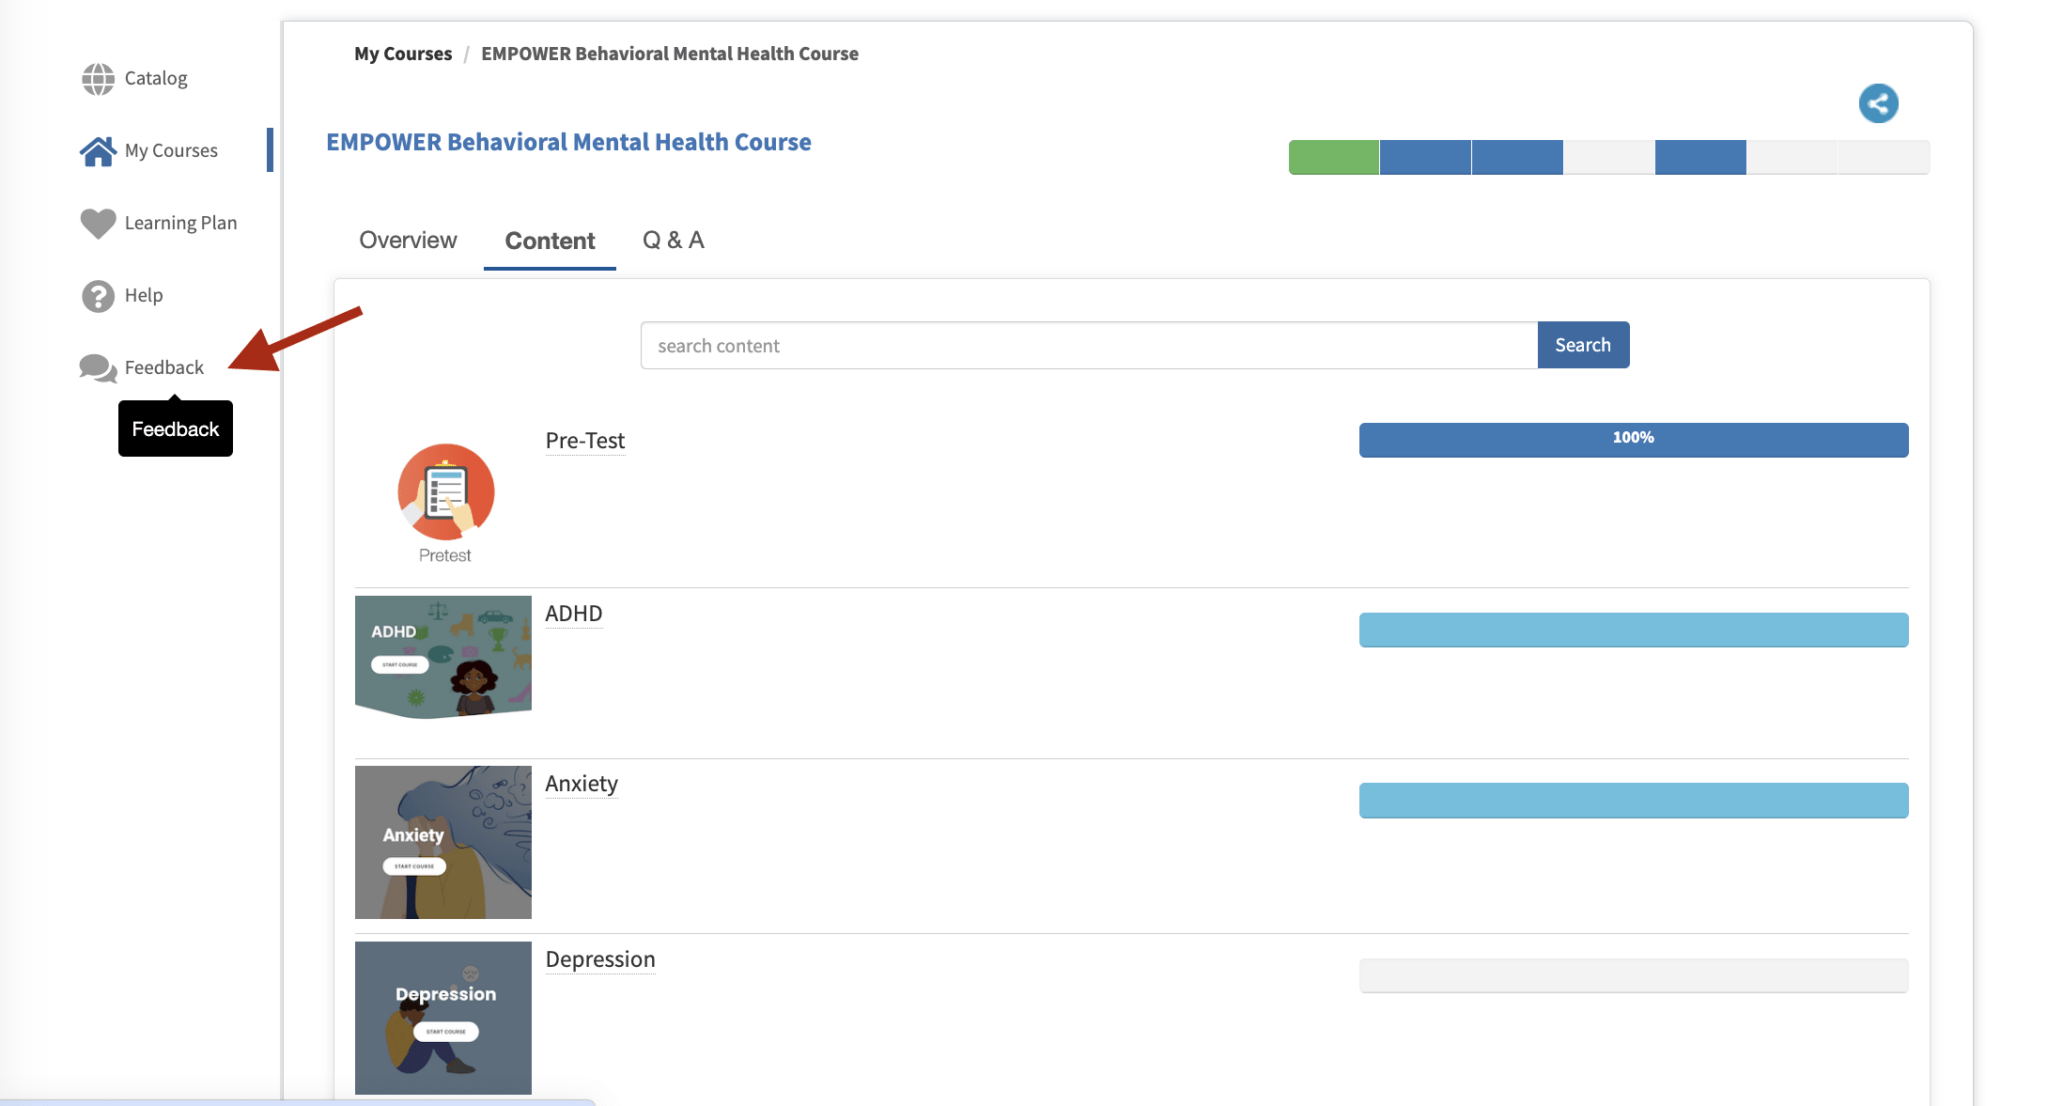Select the Content tab
The image size is (2048, 1106).
550,241
